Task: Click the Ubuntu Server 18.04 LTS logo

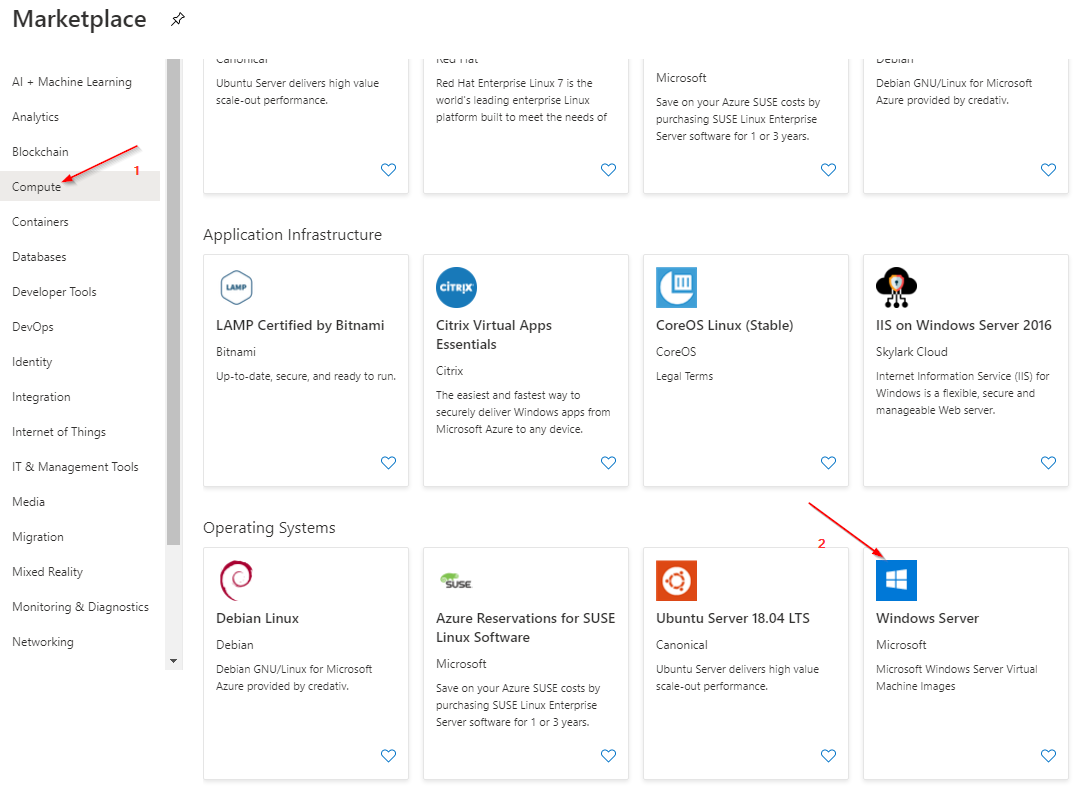Action: coord(677,581)
